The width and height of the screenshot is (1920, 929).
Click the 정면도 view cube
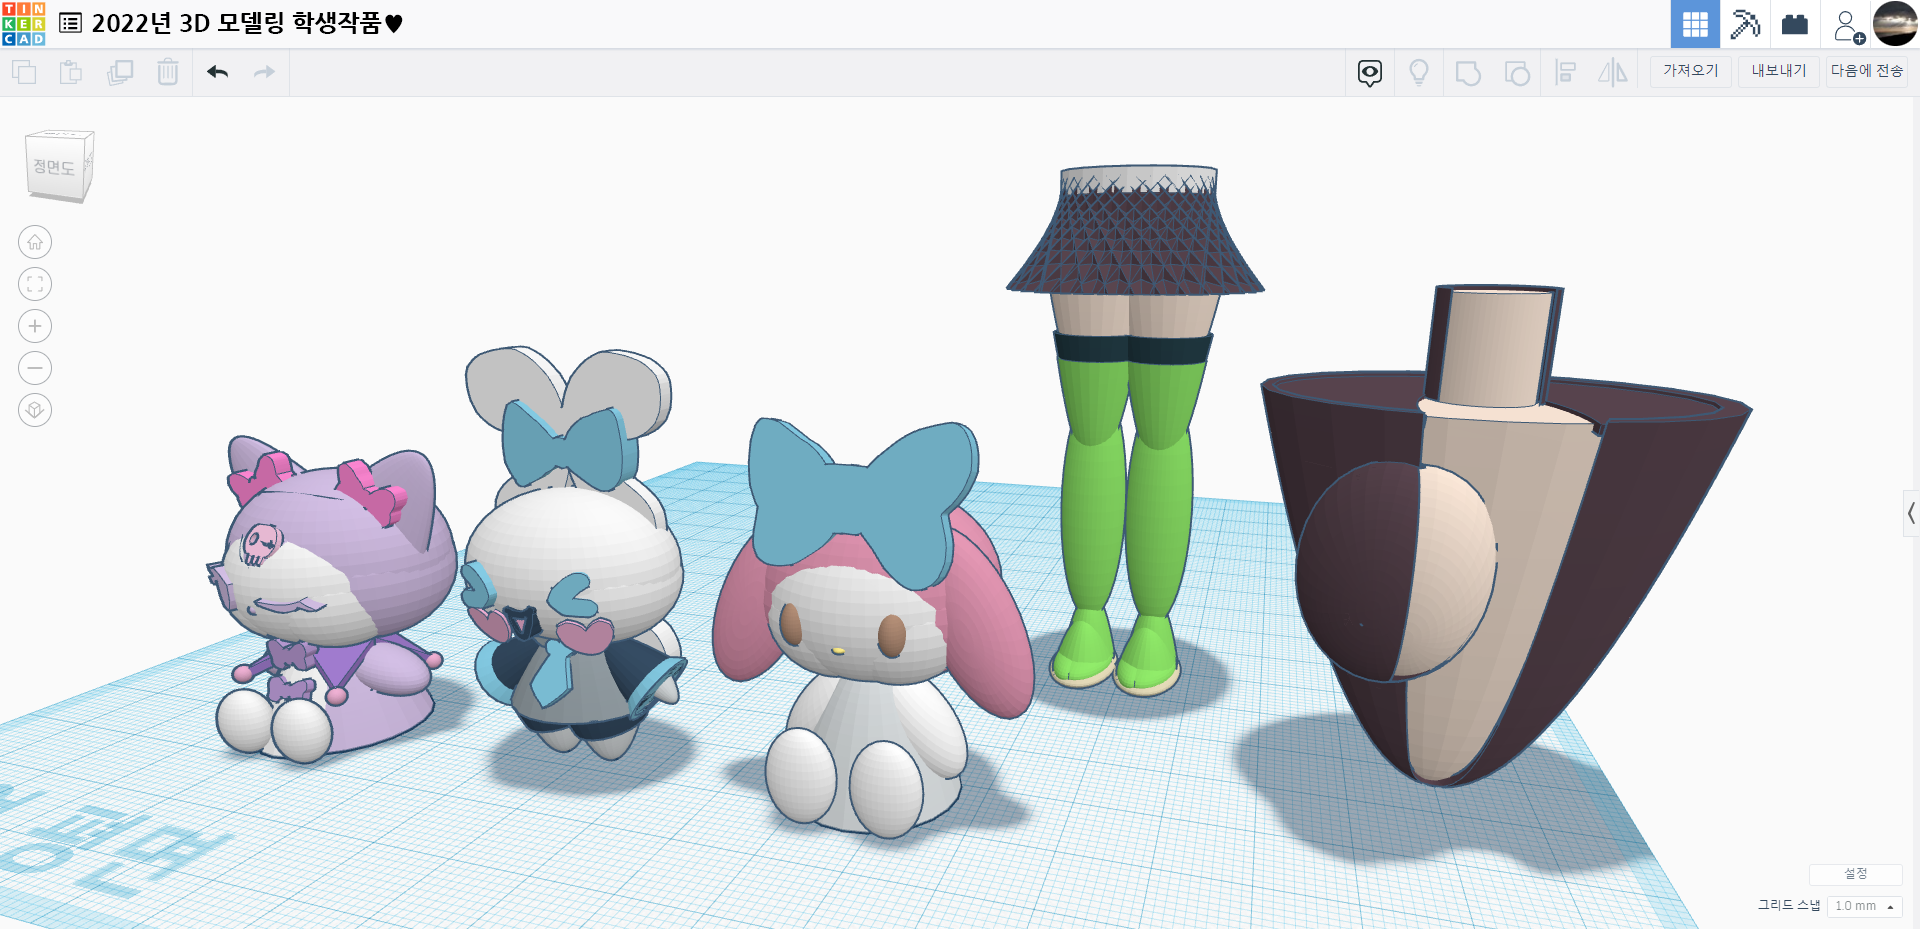click(59, 166)
